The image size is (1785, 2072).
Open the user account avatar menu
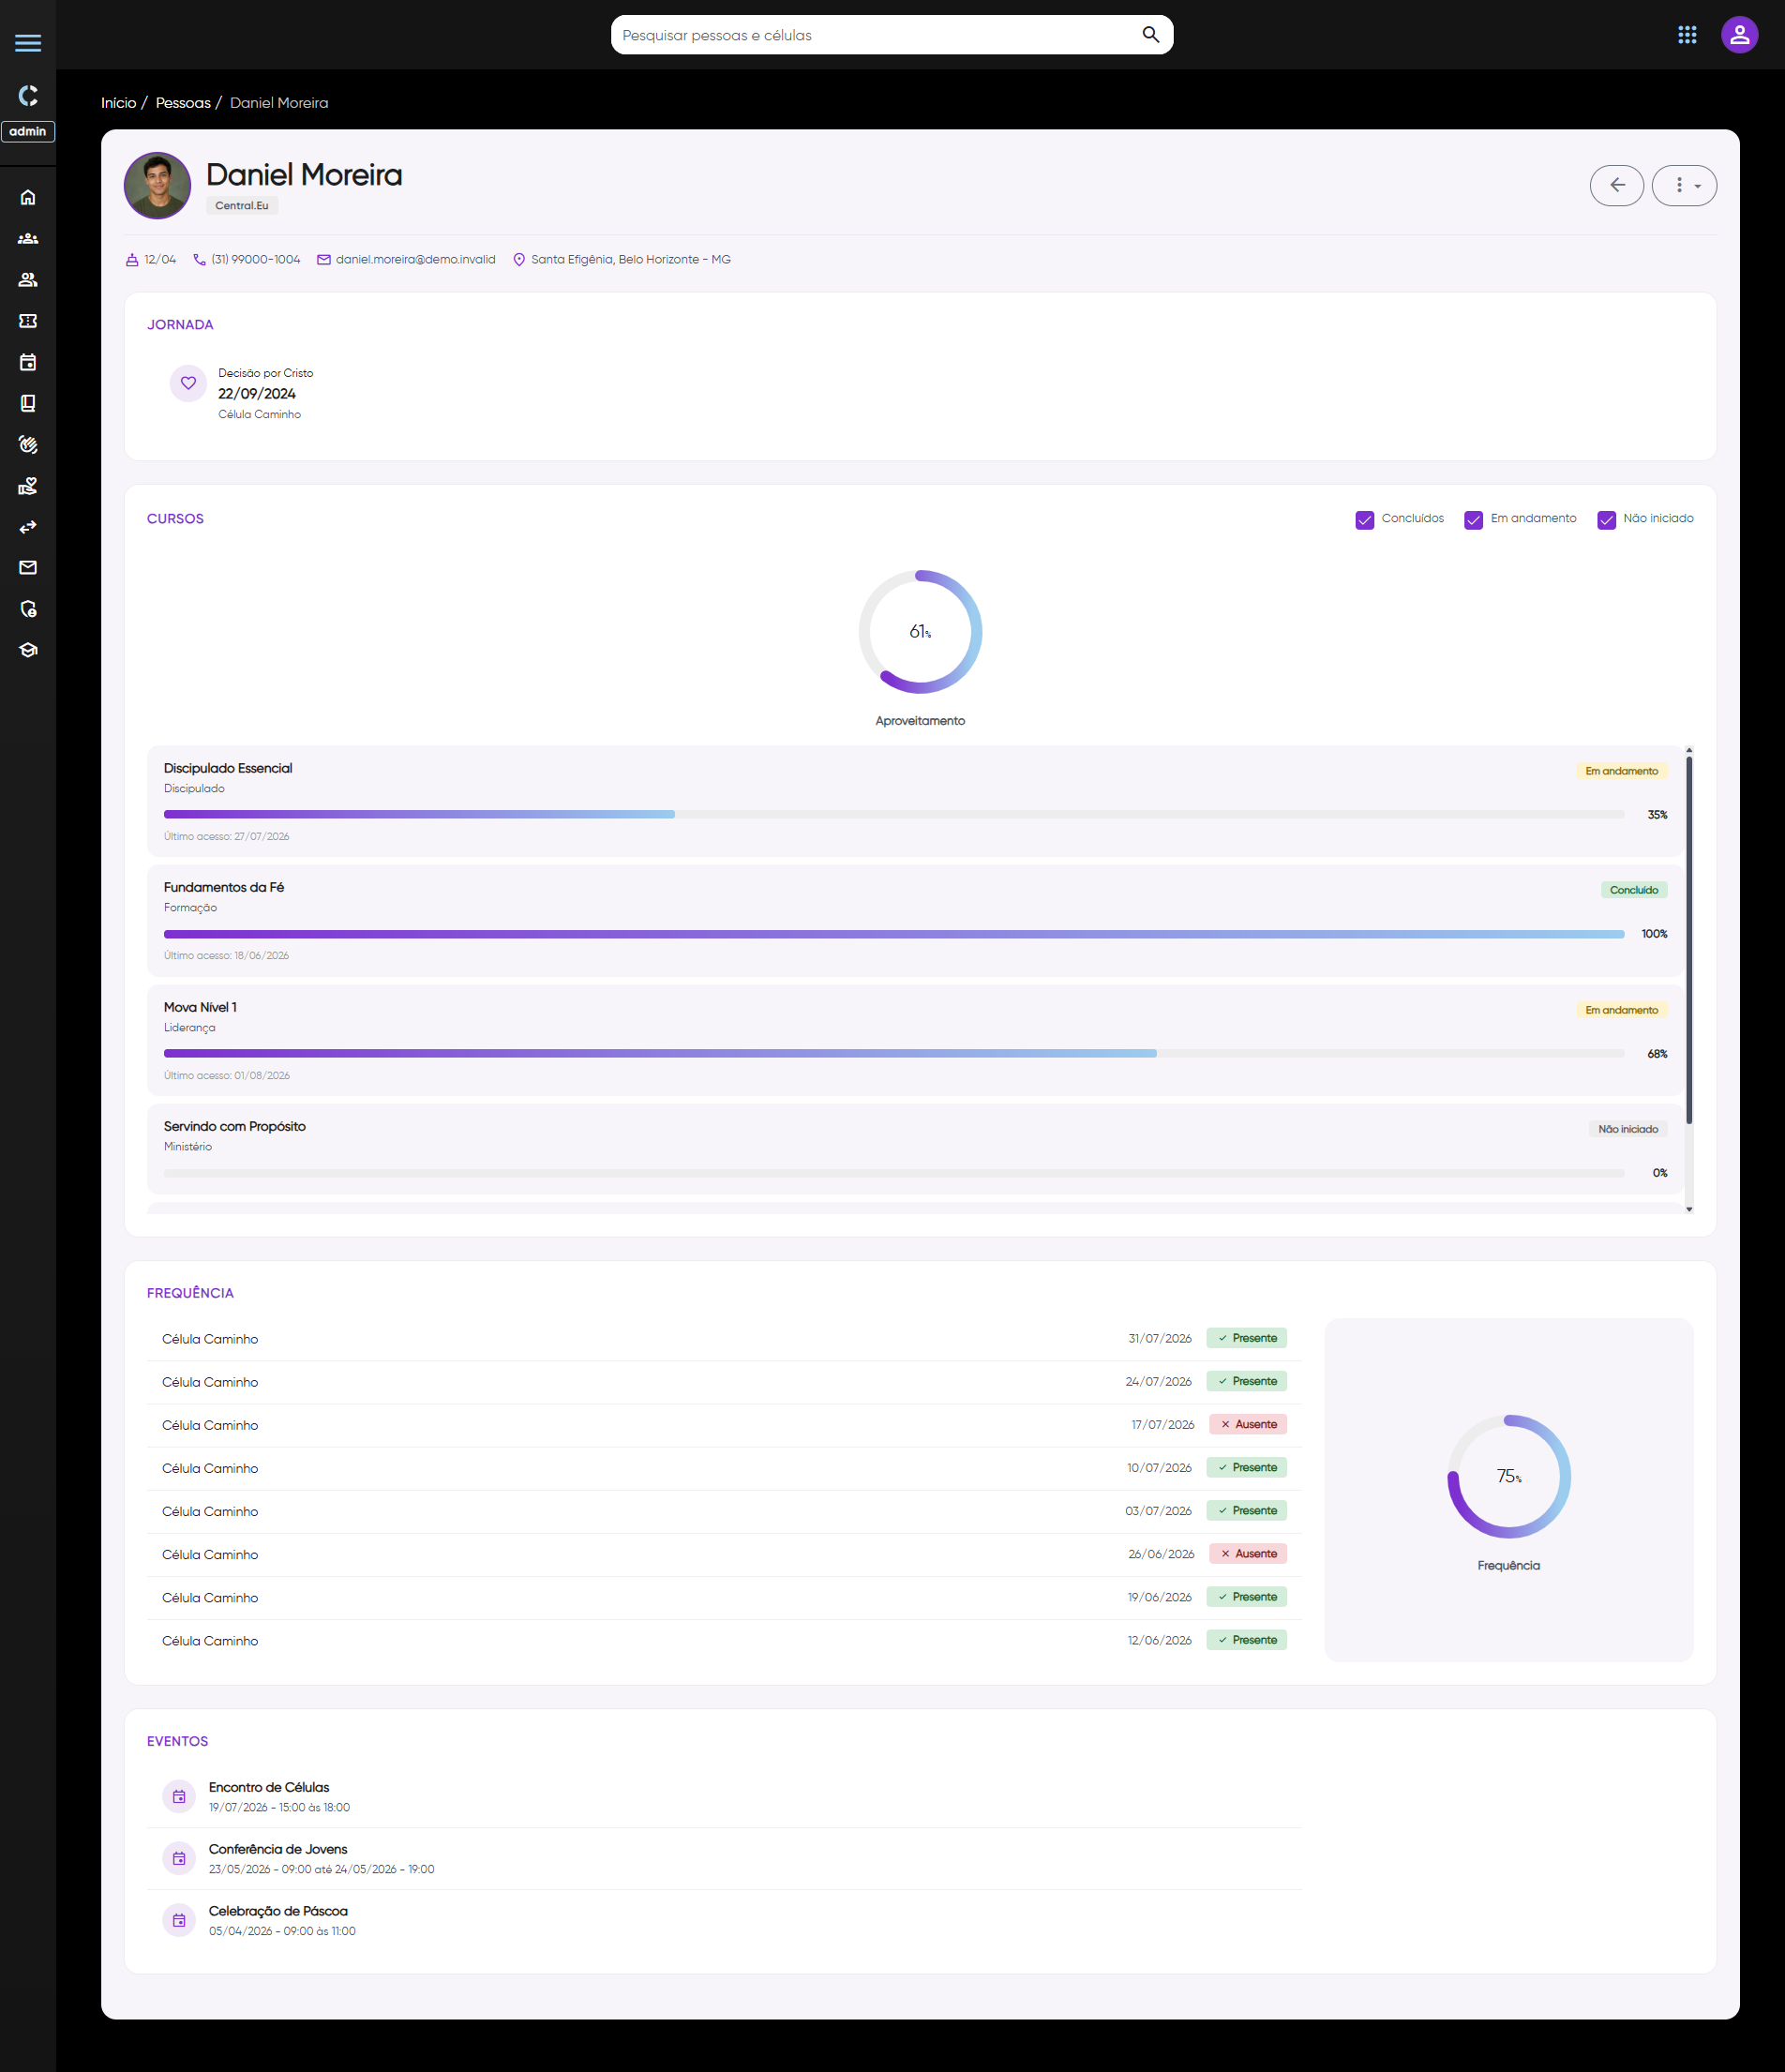[1739, 35]
